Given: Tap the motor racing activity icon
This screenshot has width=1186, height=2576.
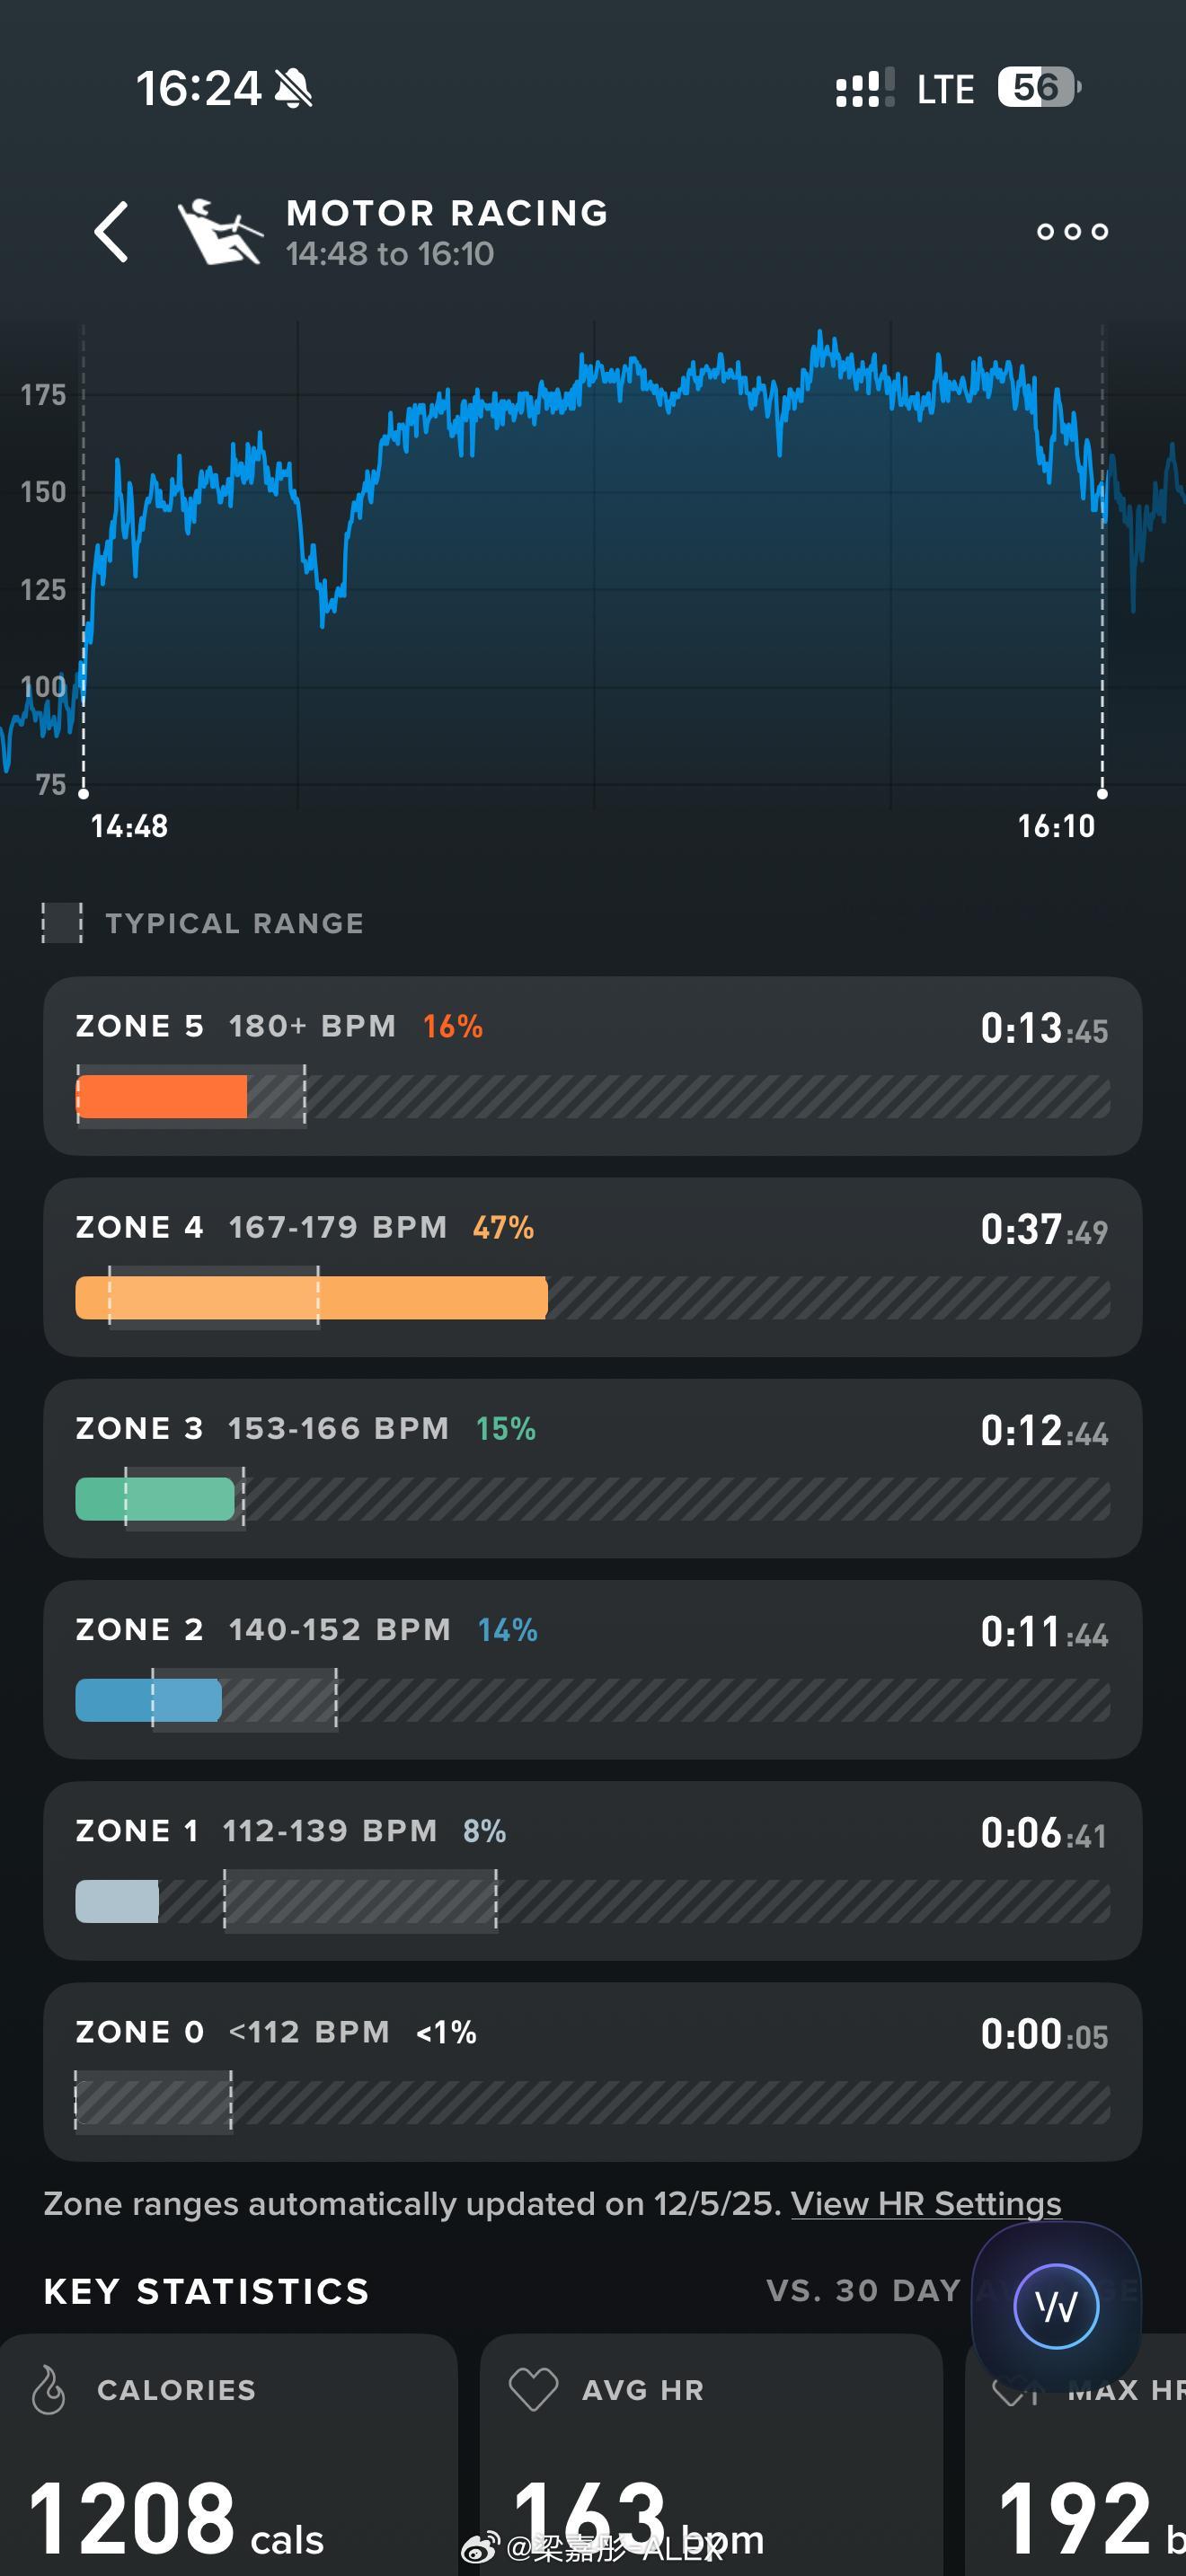Looking at the screenshot, I should [x=219, y=233].
